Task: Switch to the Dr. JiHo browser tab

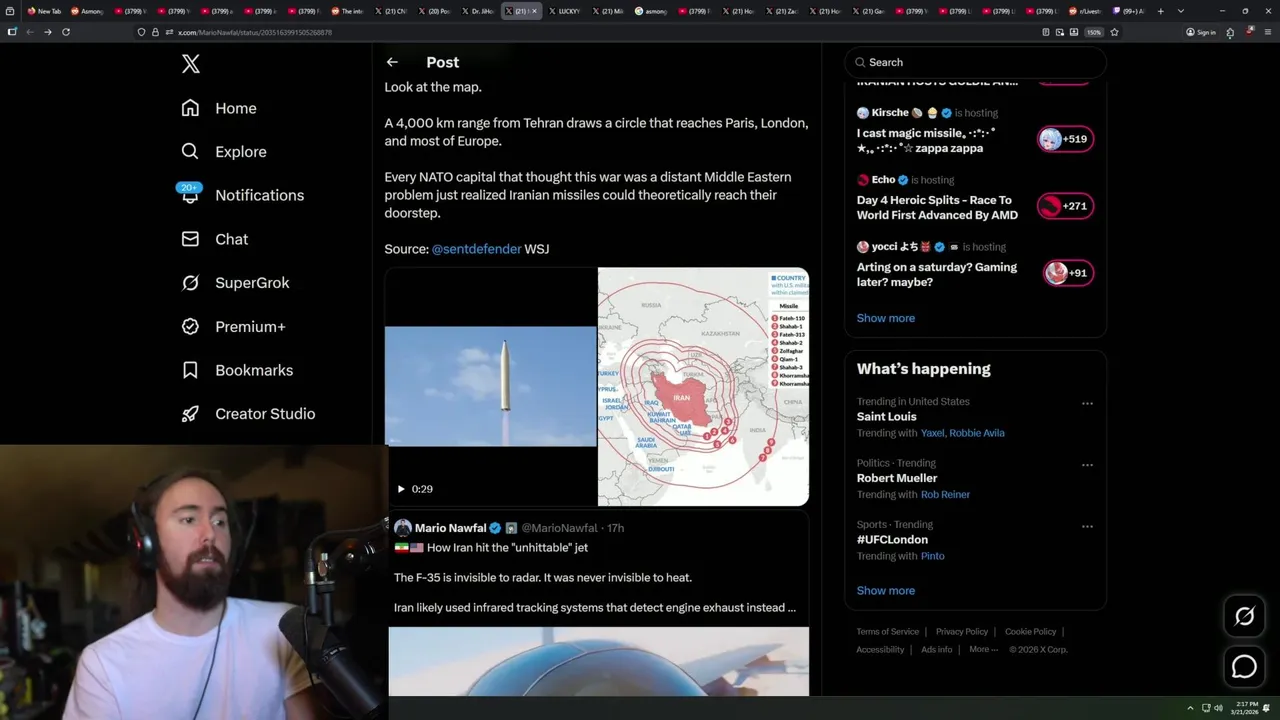Action: click(478, 11)
